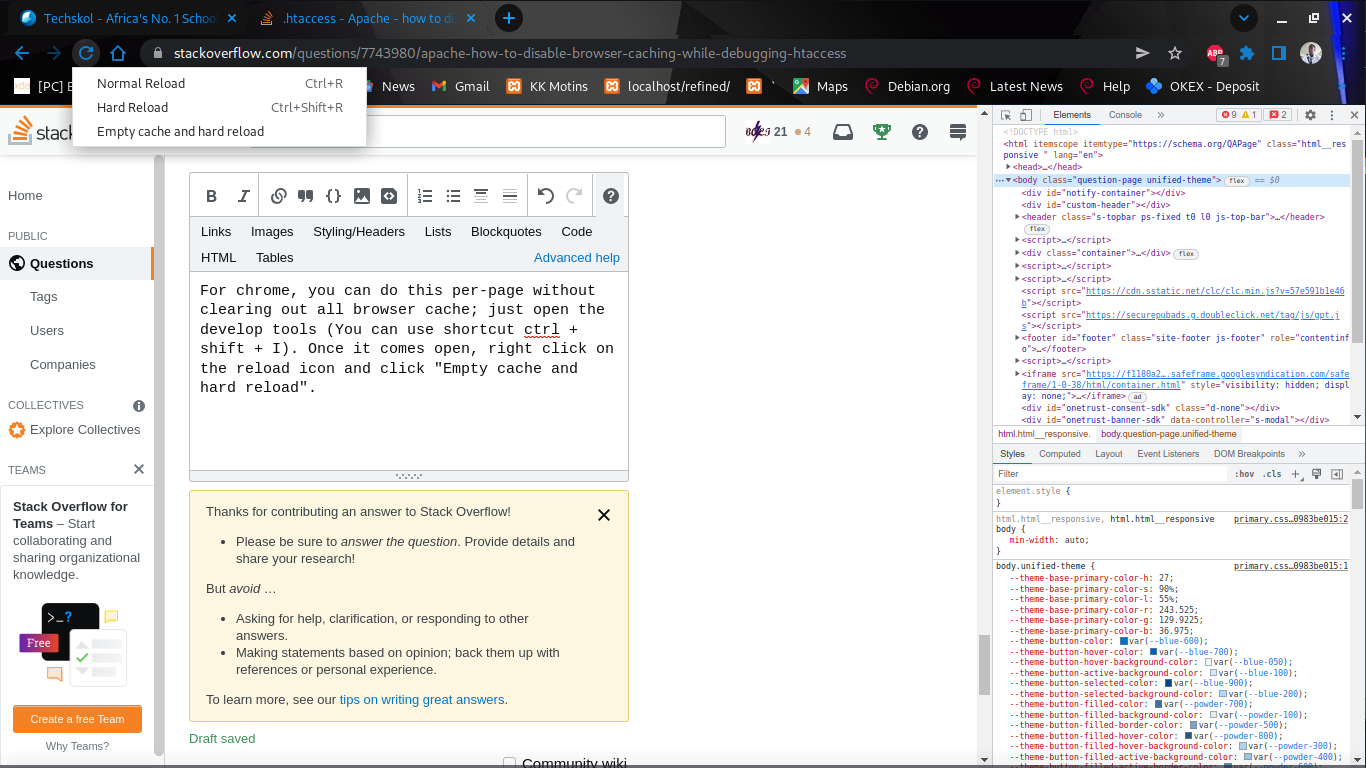The image size is (1366, 768).
Task: Toggle the :hov element state panel
Action: click(1244, 474)
